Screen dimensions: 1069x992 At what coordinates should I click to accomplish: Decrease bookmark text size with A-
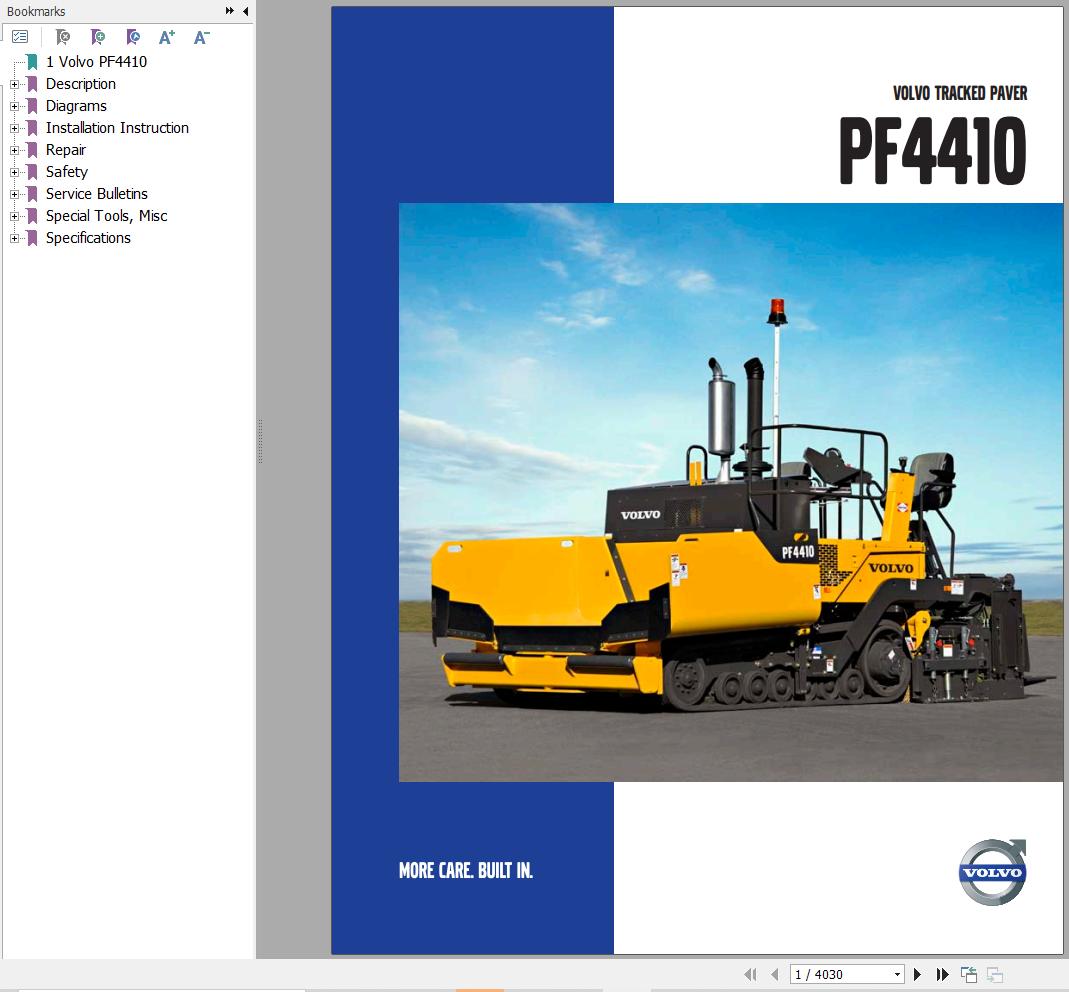(201, 37)
